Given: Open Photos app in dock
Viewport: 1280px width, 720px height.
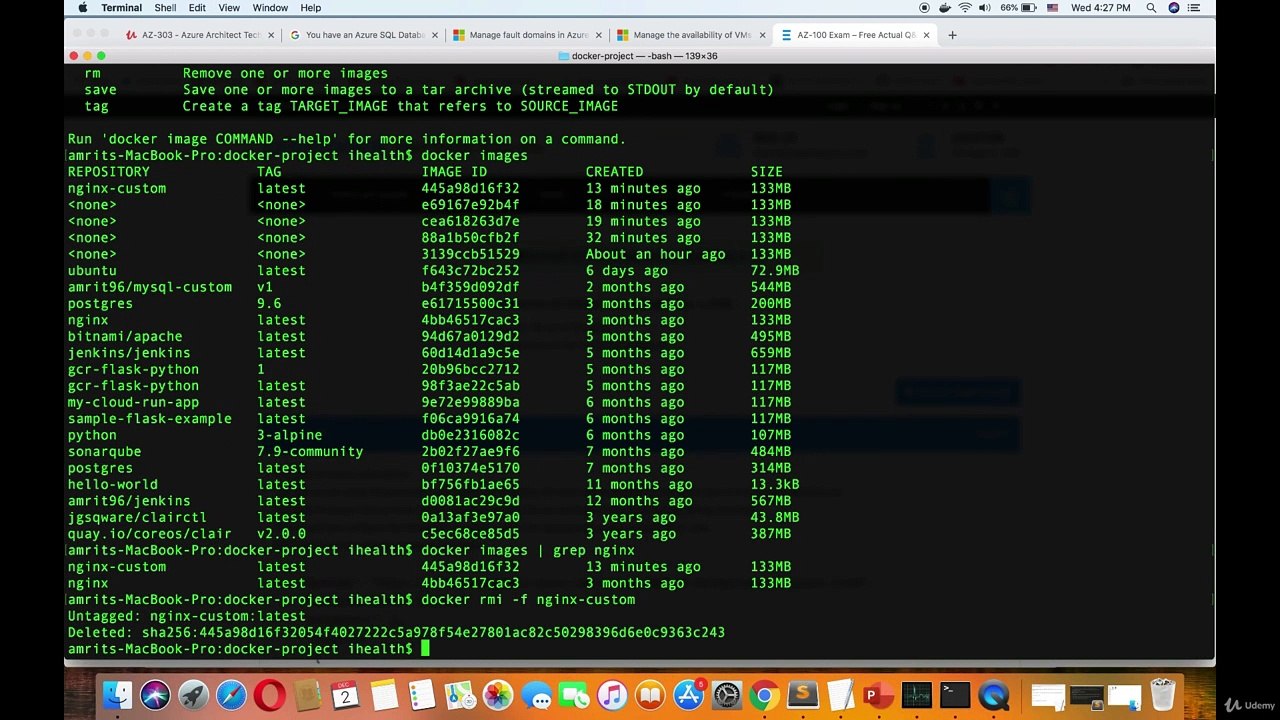Looking at the screenshot, I should click(x=498, y=695).
